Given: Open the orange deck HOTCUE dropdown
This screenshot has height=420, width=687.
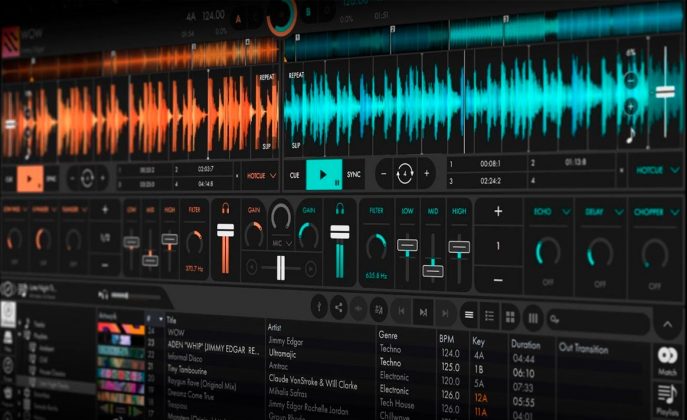Looking at the screenshot, I should (x=261, y=176).
